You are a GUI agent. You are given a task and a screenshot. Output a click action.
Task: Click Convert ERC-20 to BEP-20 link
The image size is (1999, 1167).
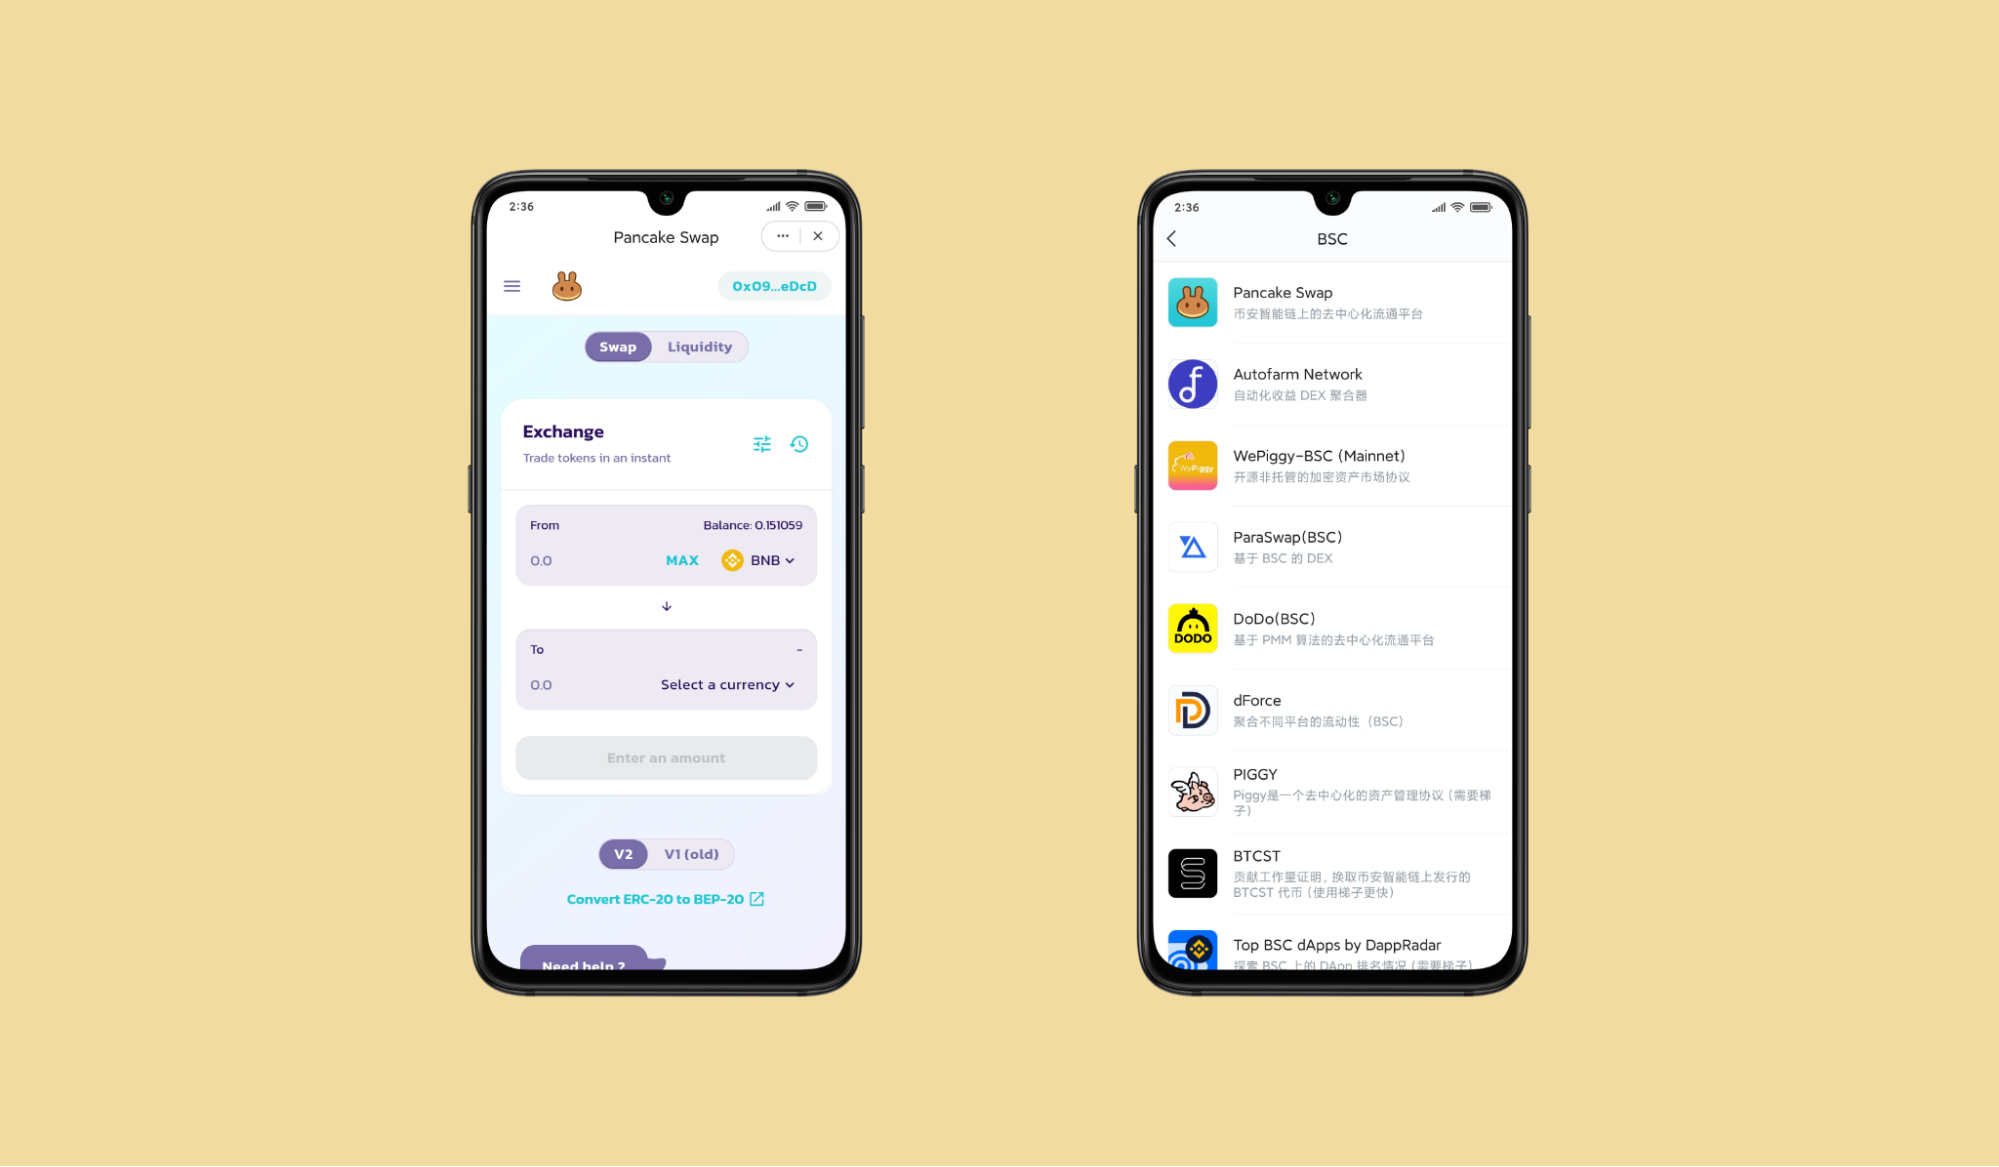tap(665, 899)
